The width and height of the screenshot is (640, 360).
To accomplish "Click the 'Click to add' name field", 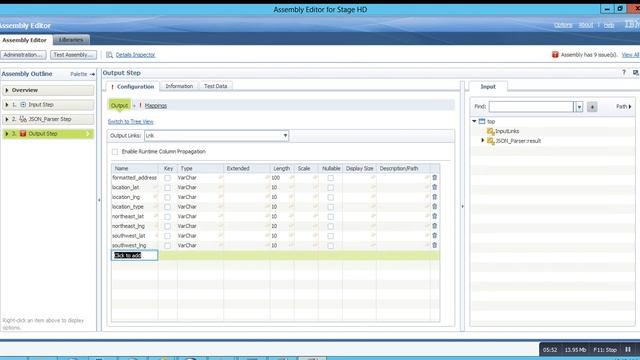I will pyautogui.click(x=134, y=255).
